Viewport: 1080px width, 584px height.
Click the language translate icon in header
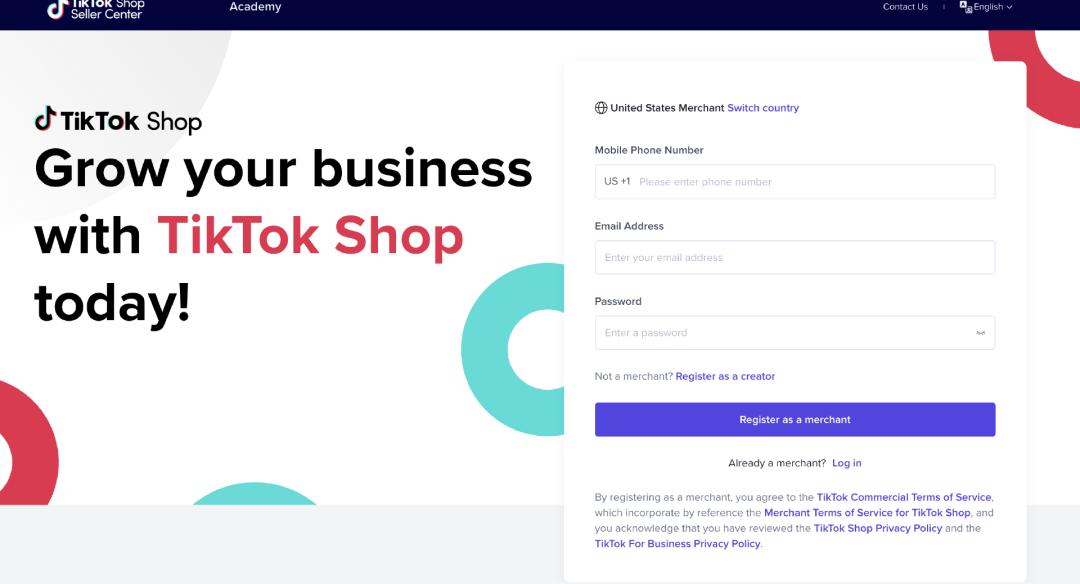click(966, 7)
